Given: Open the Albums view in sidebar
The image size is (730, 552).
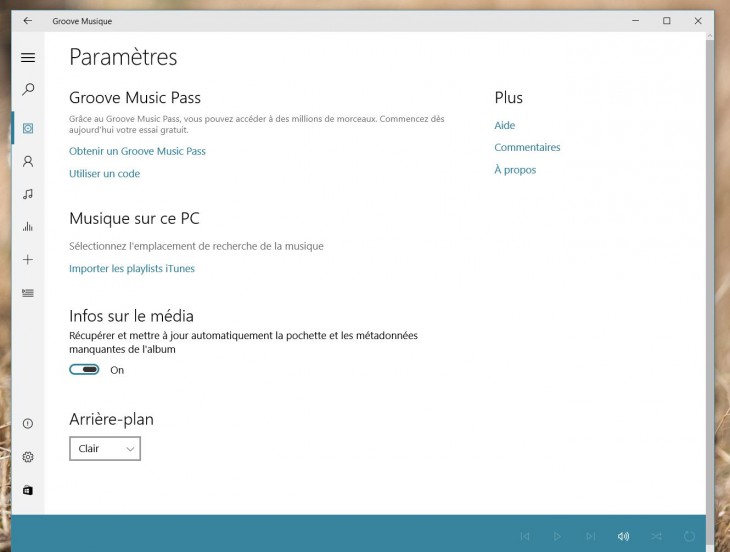Looking at the screenshot, I should tap(28, 128).
